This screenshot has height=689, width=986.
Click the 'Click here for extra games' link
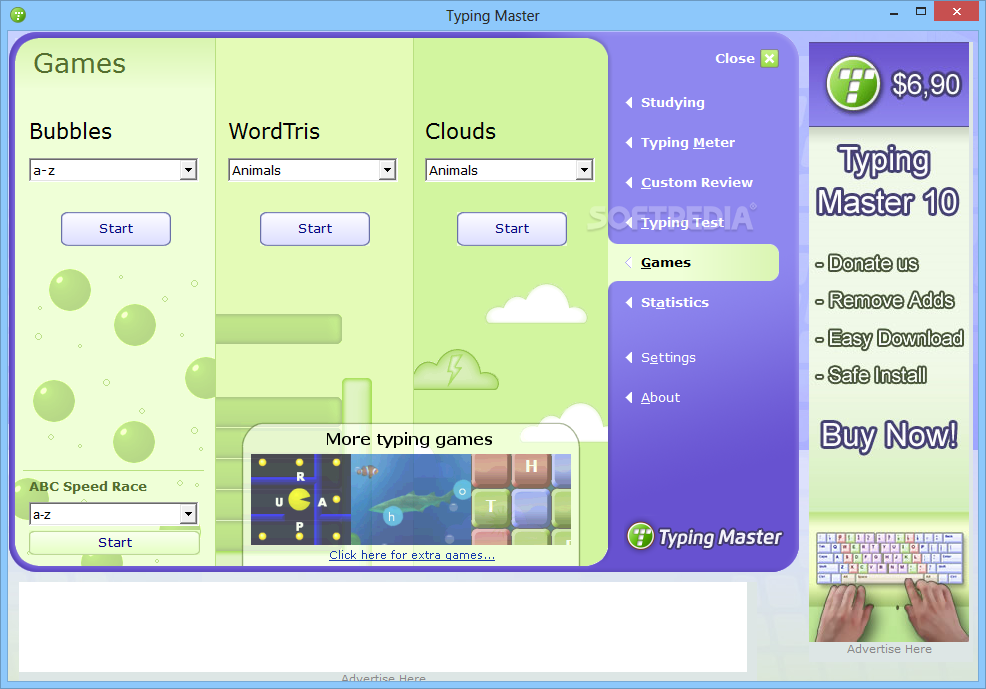pos(412,555)
